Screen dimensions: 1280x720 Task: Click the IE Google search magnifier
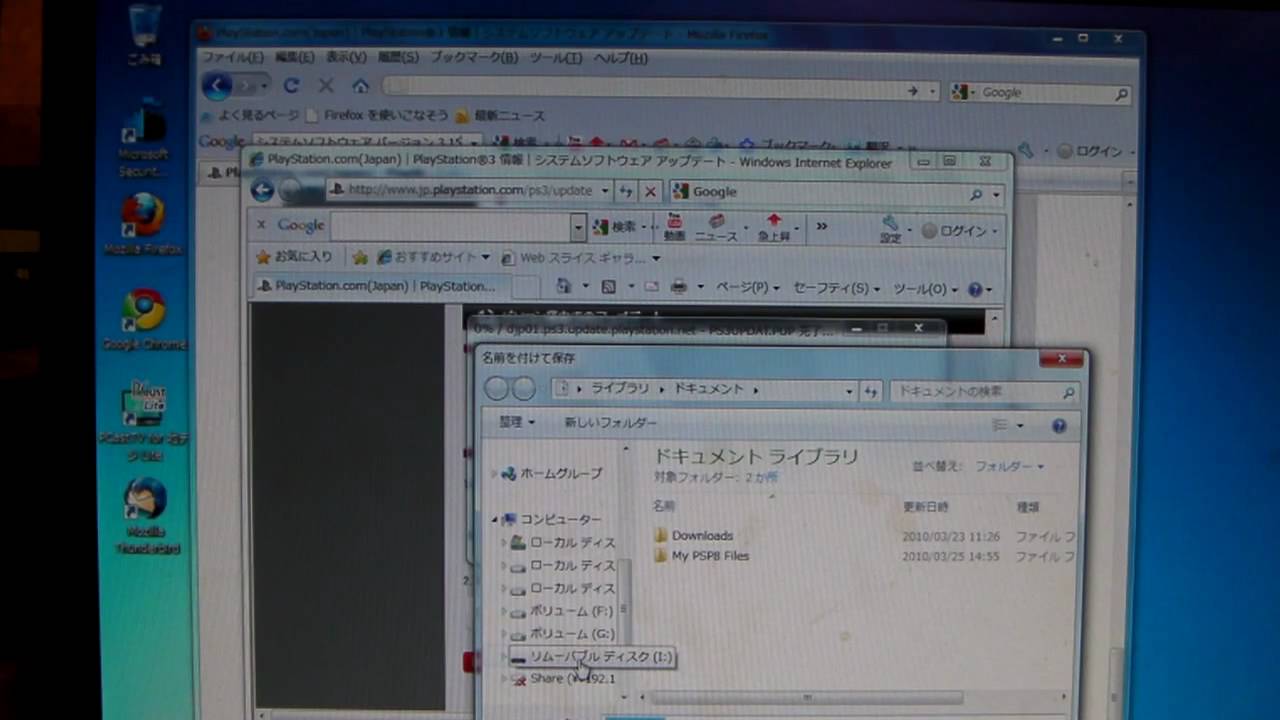tap(976, 194)
